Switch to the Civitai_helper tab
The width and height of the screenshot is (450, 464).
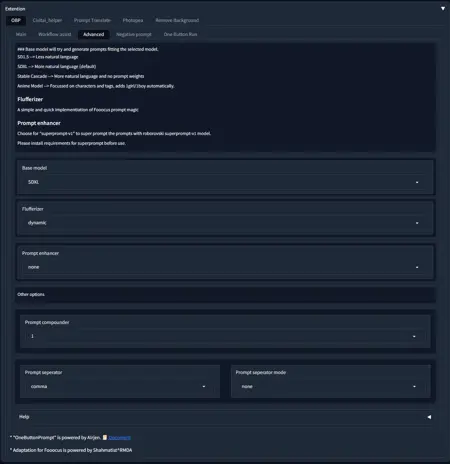click(x=47, y=20)
